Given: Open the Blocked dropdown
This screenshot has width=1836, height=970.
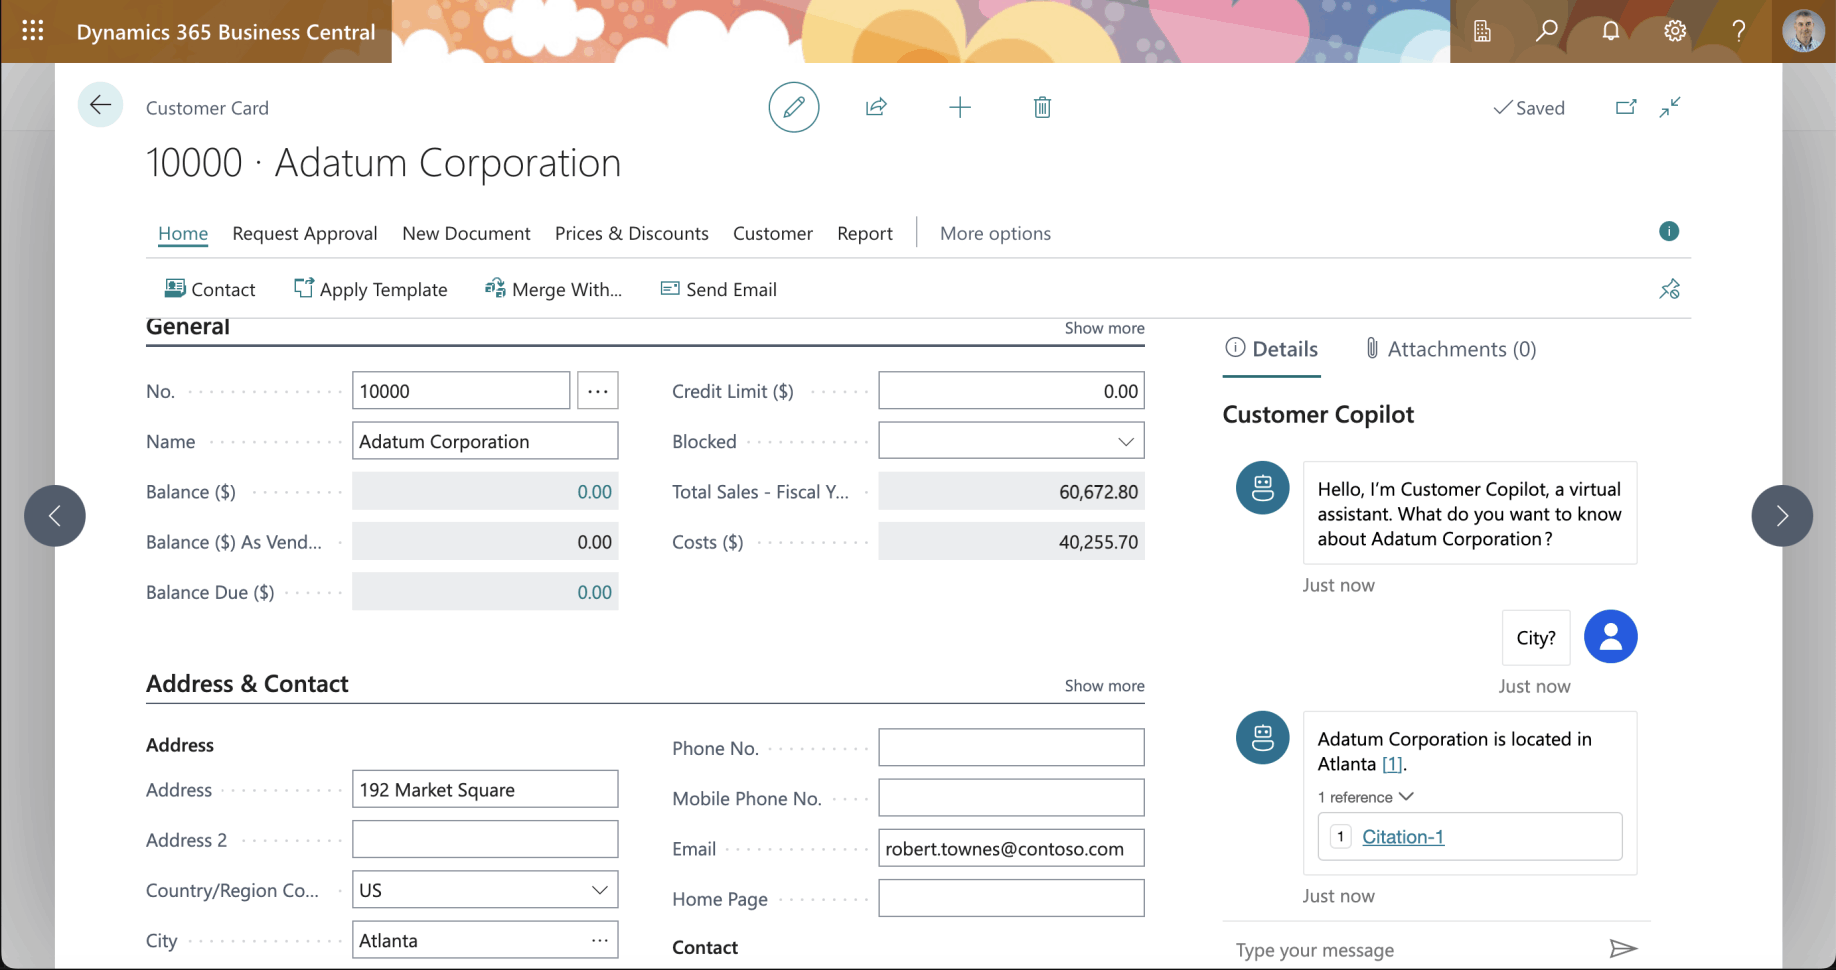Looking at the screenshot, I should click(x=1124, y=440).
